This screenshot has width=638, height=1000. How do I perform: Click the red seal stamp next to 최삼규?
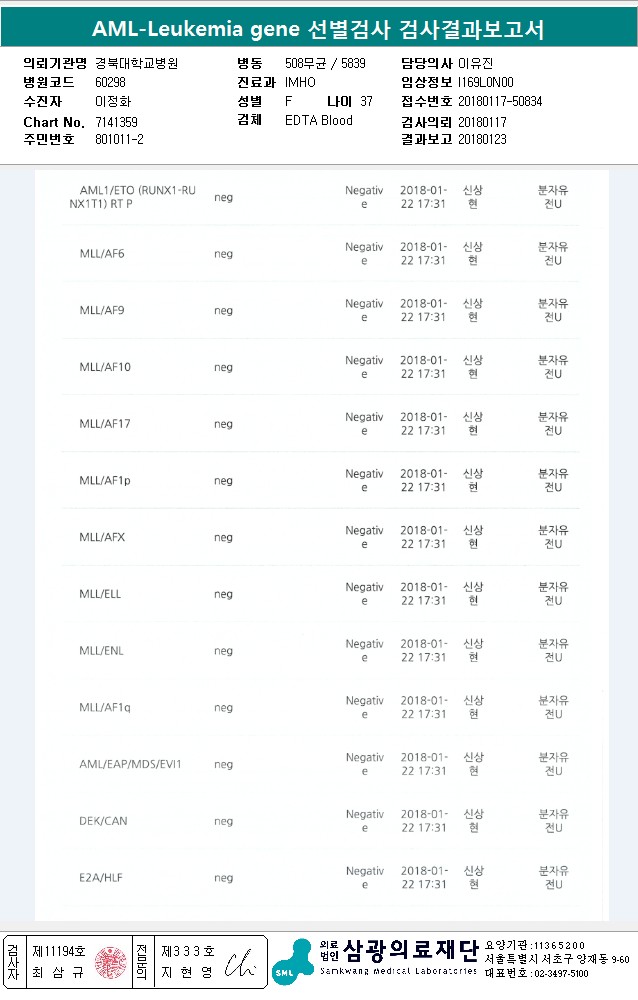[x=109, y=962]
